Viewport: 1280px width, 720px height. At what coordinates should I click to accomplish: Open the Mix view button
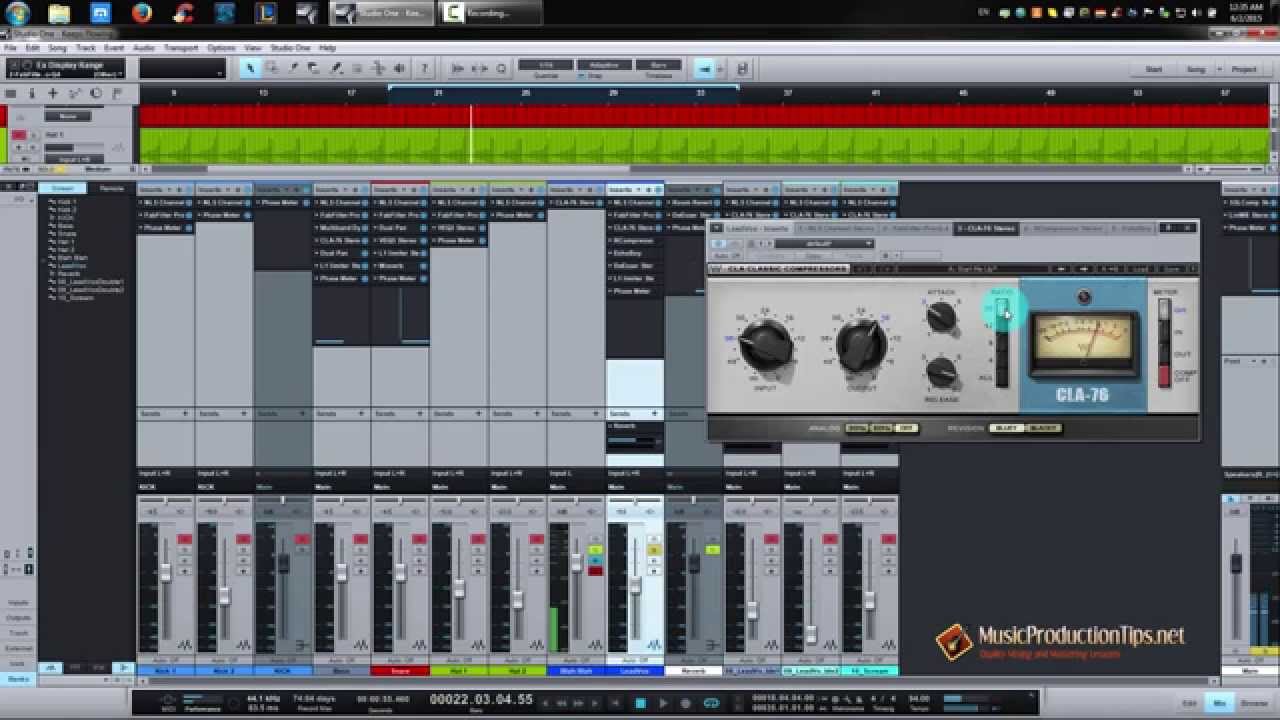(x=1220, y=703)
